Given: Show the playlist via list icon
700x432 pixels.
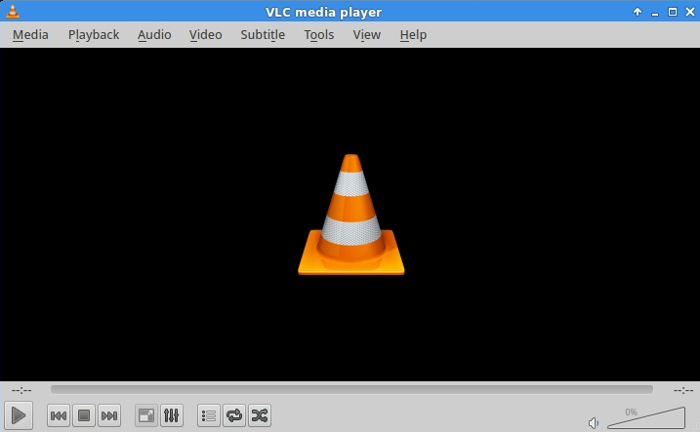Looking at the screenshot, I should (208, 416).
